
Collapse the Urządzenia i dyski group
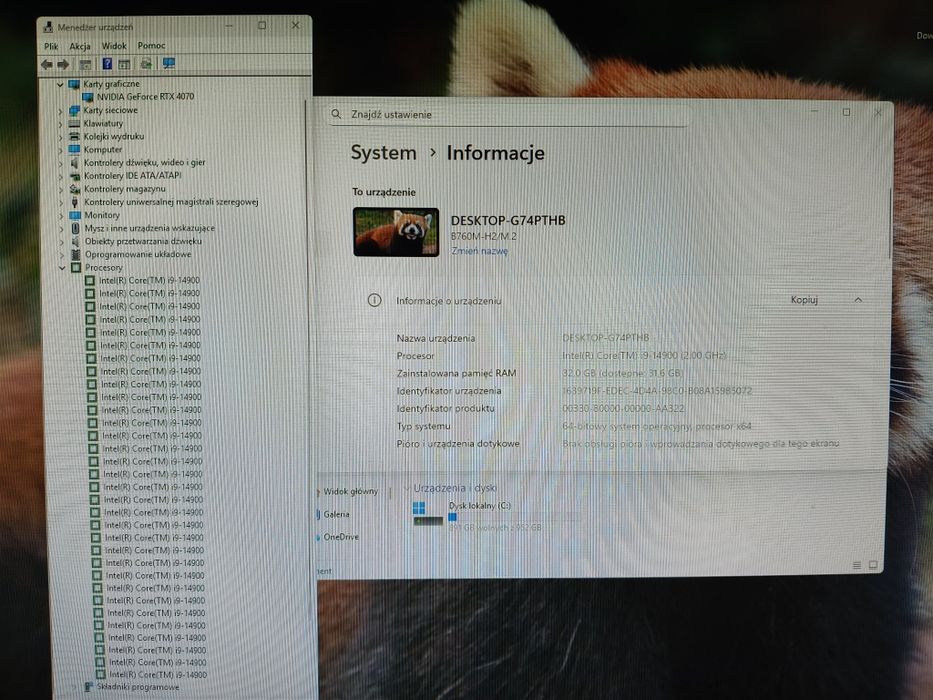[x=407, y=488]
